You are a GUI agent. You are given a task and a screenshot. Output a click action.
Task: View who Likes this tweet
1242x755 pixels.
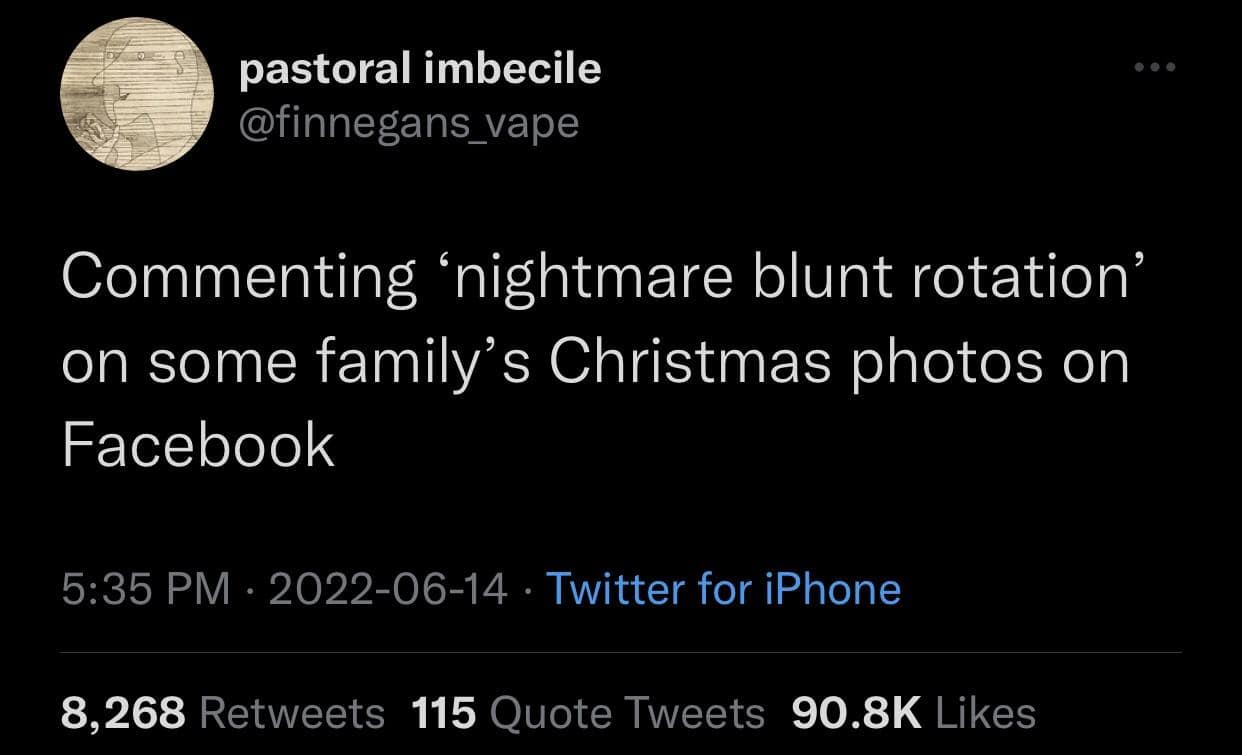pos(985,713)
